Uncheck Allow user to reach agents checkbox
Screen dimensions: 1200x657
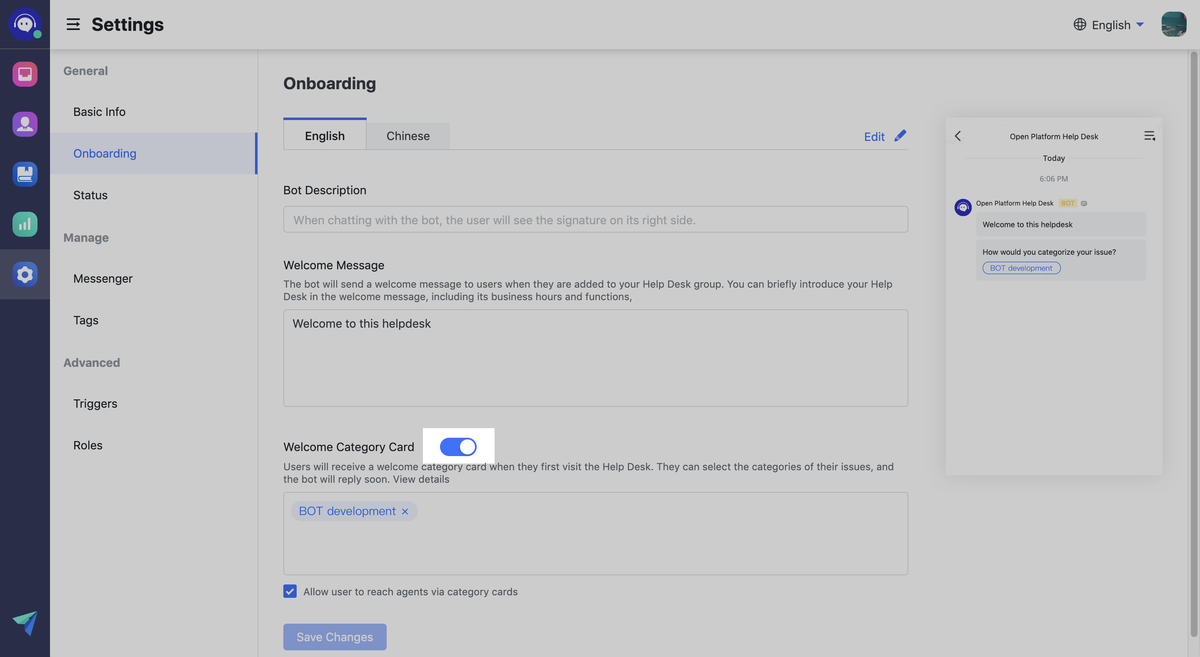click(x=290, y=591)
